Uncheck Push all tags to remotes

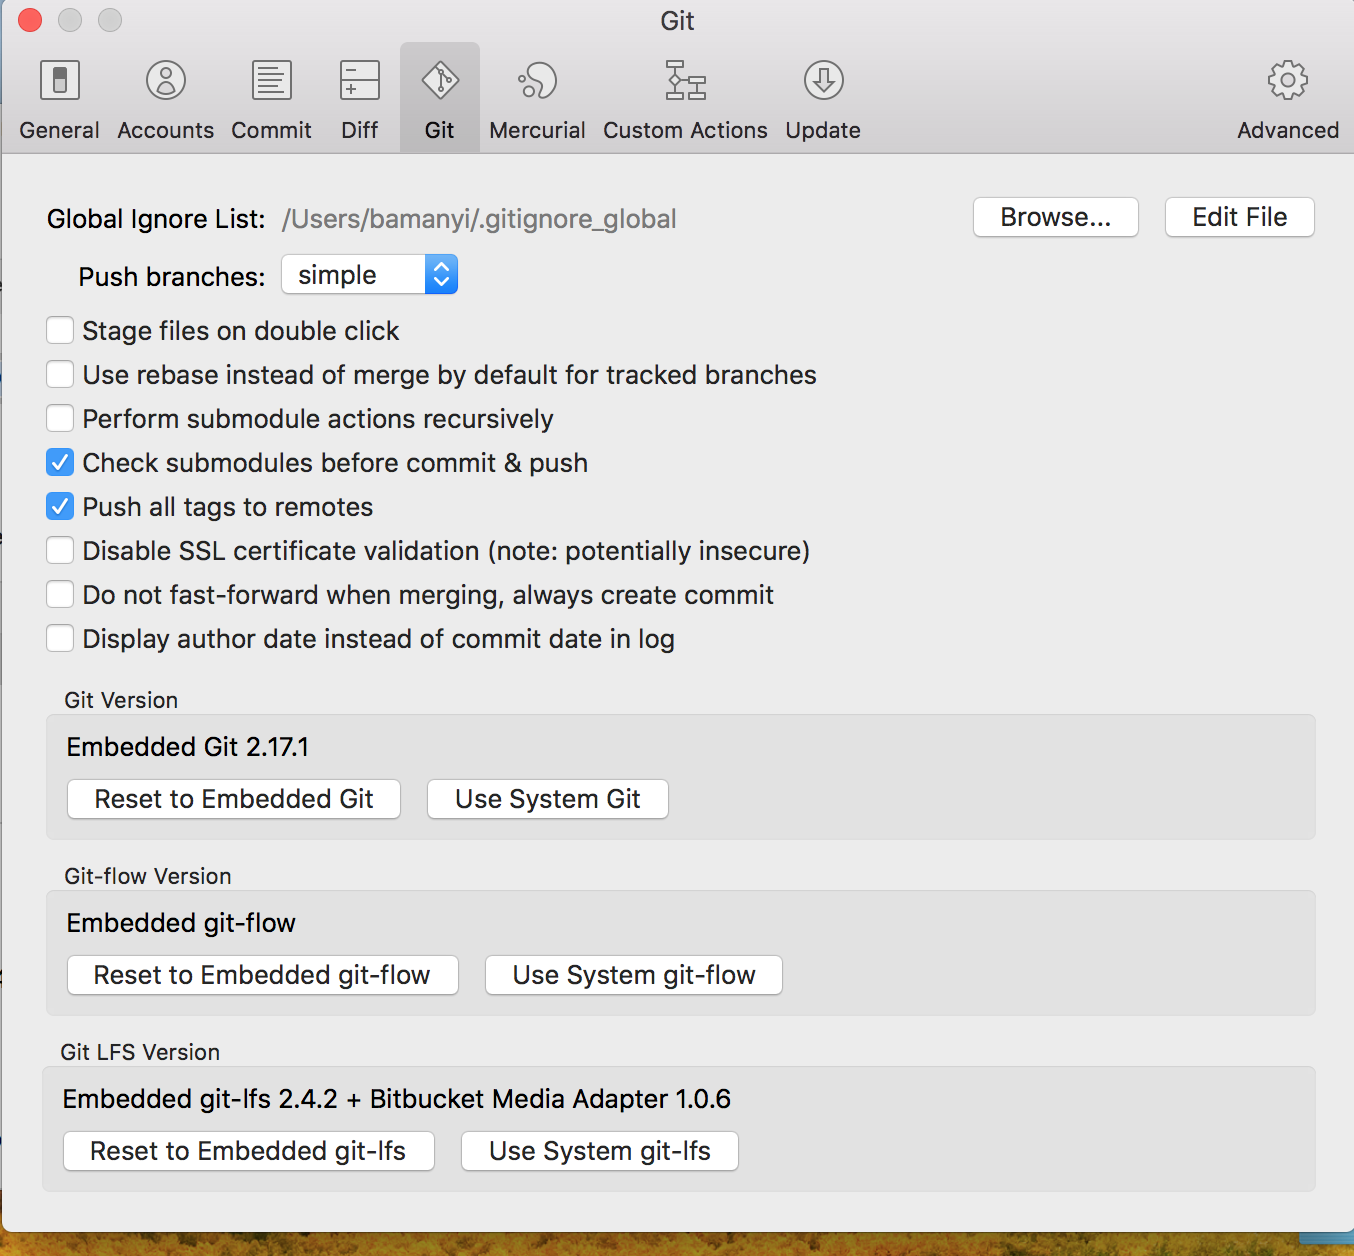(x=60, y=506)
